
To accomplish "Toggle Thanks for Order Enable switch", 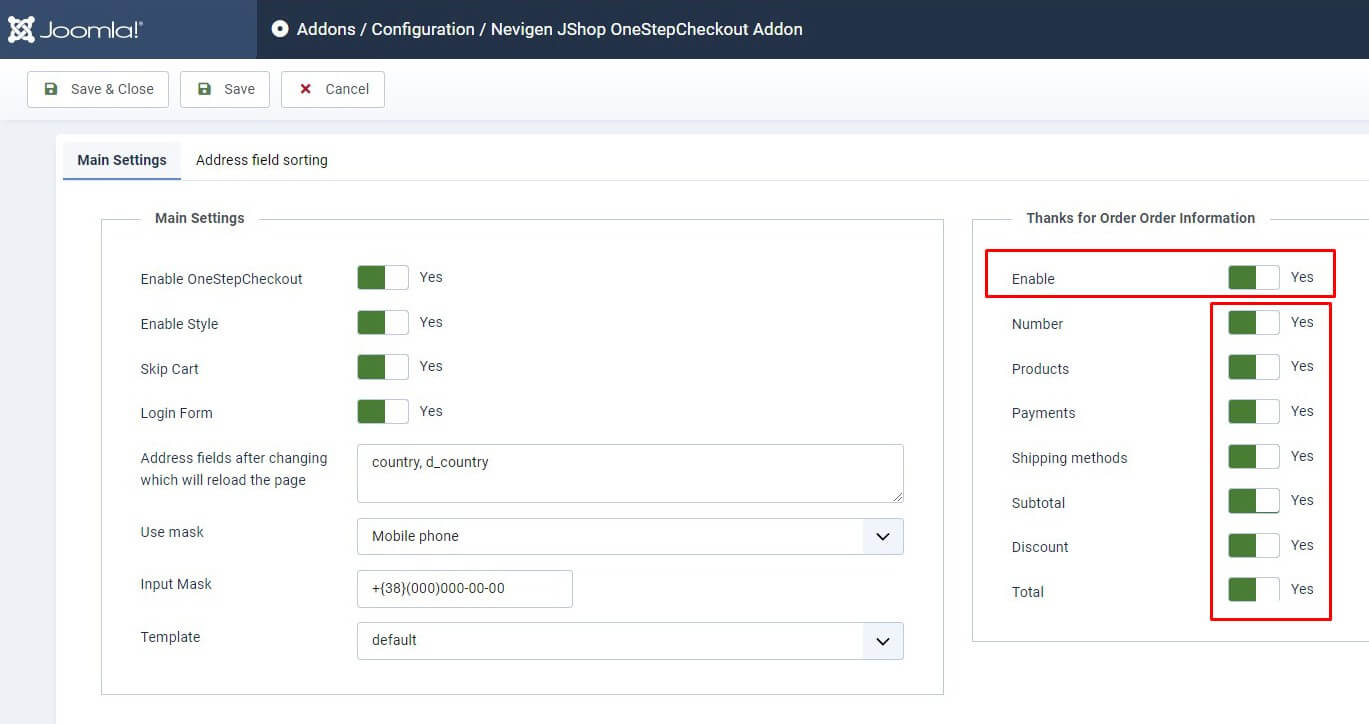I will (1253, 278).
